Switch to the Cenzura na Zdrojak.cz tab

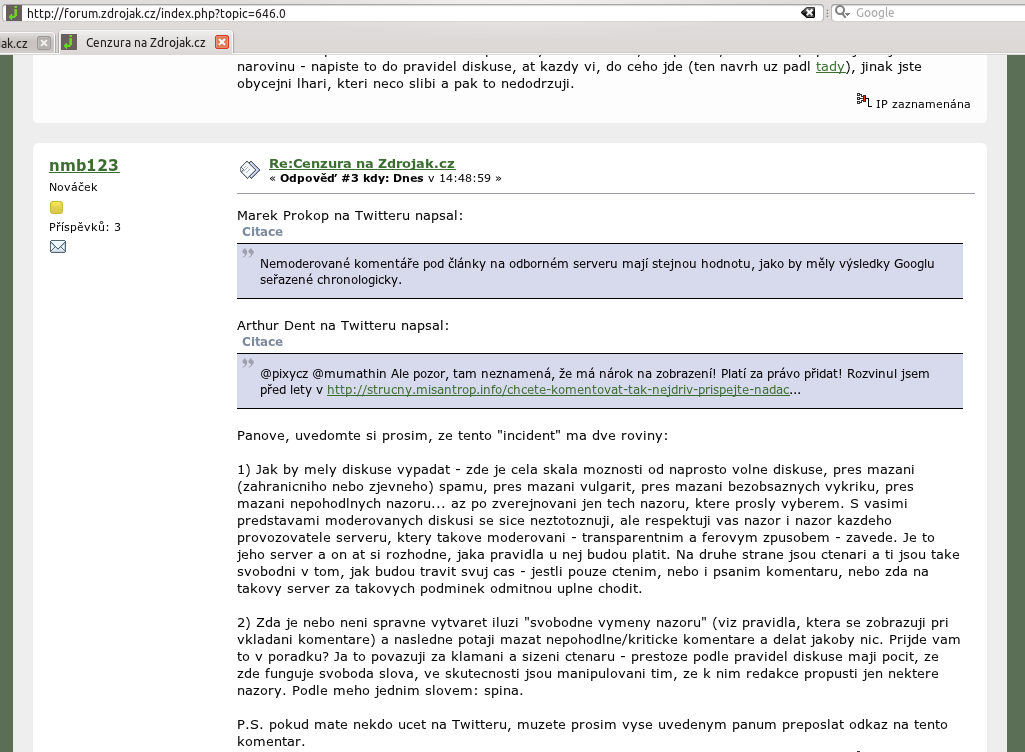146,43
